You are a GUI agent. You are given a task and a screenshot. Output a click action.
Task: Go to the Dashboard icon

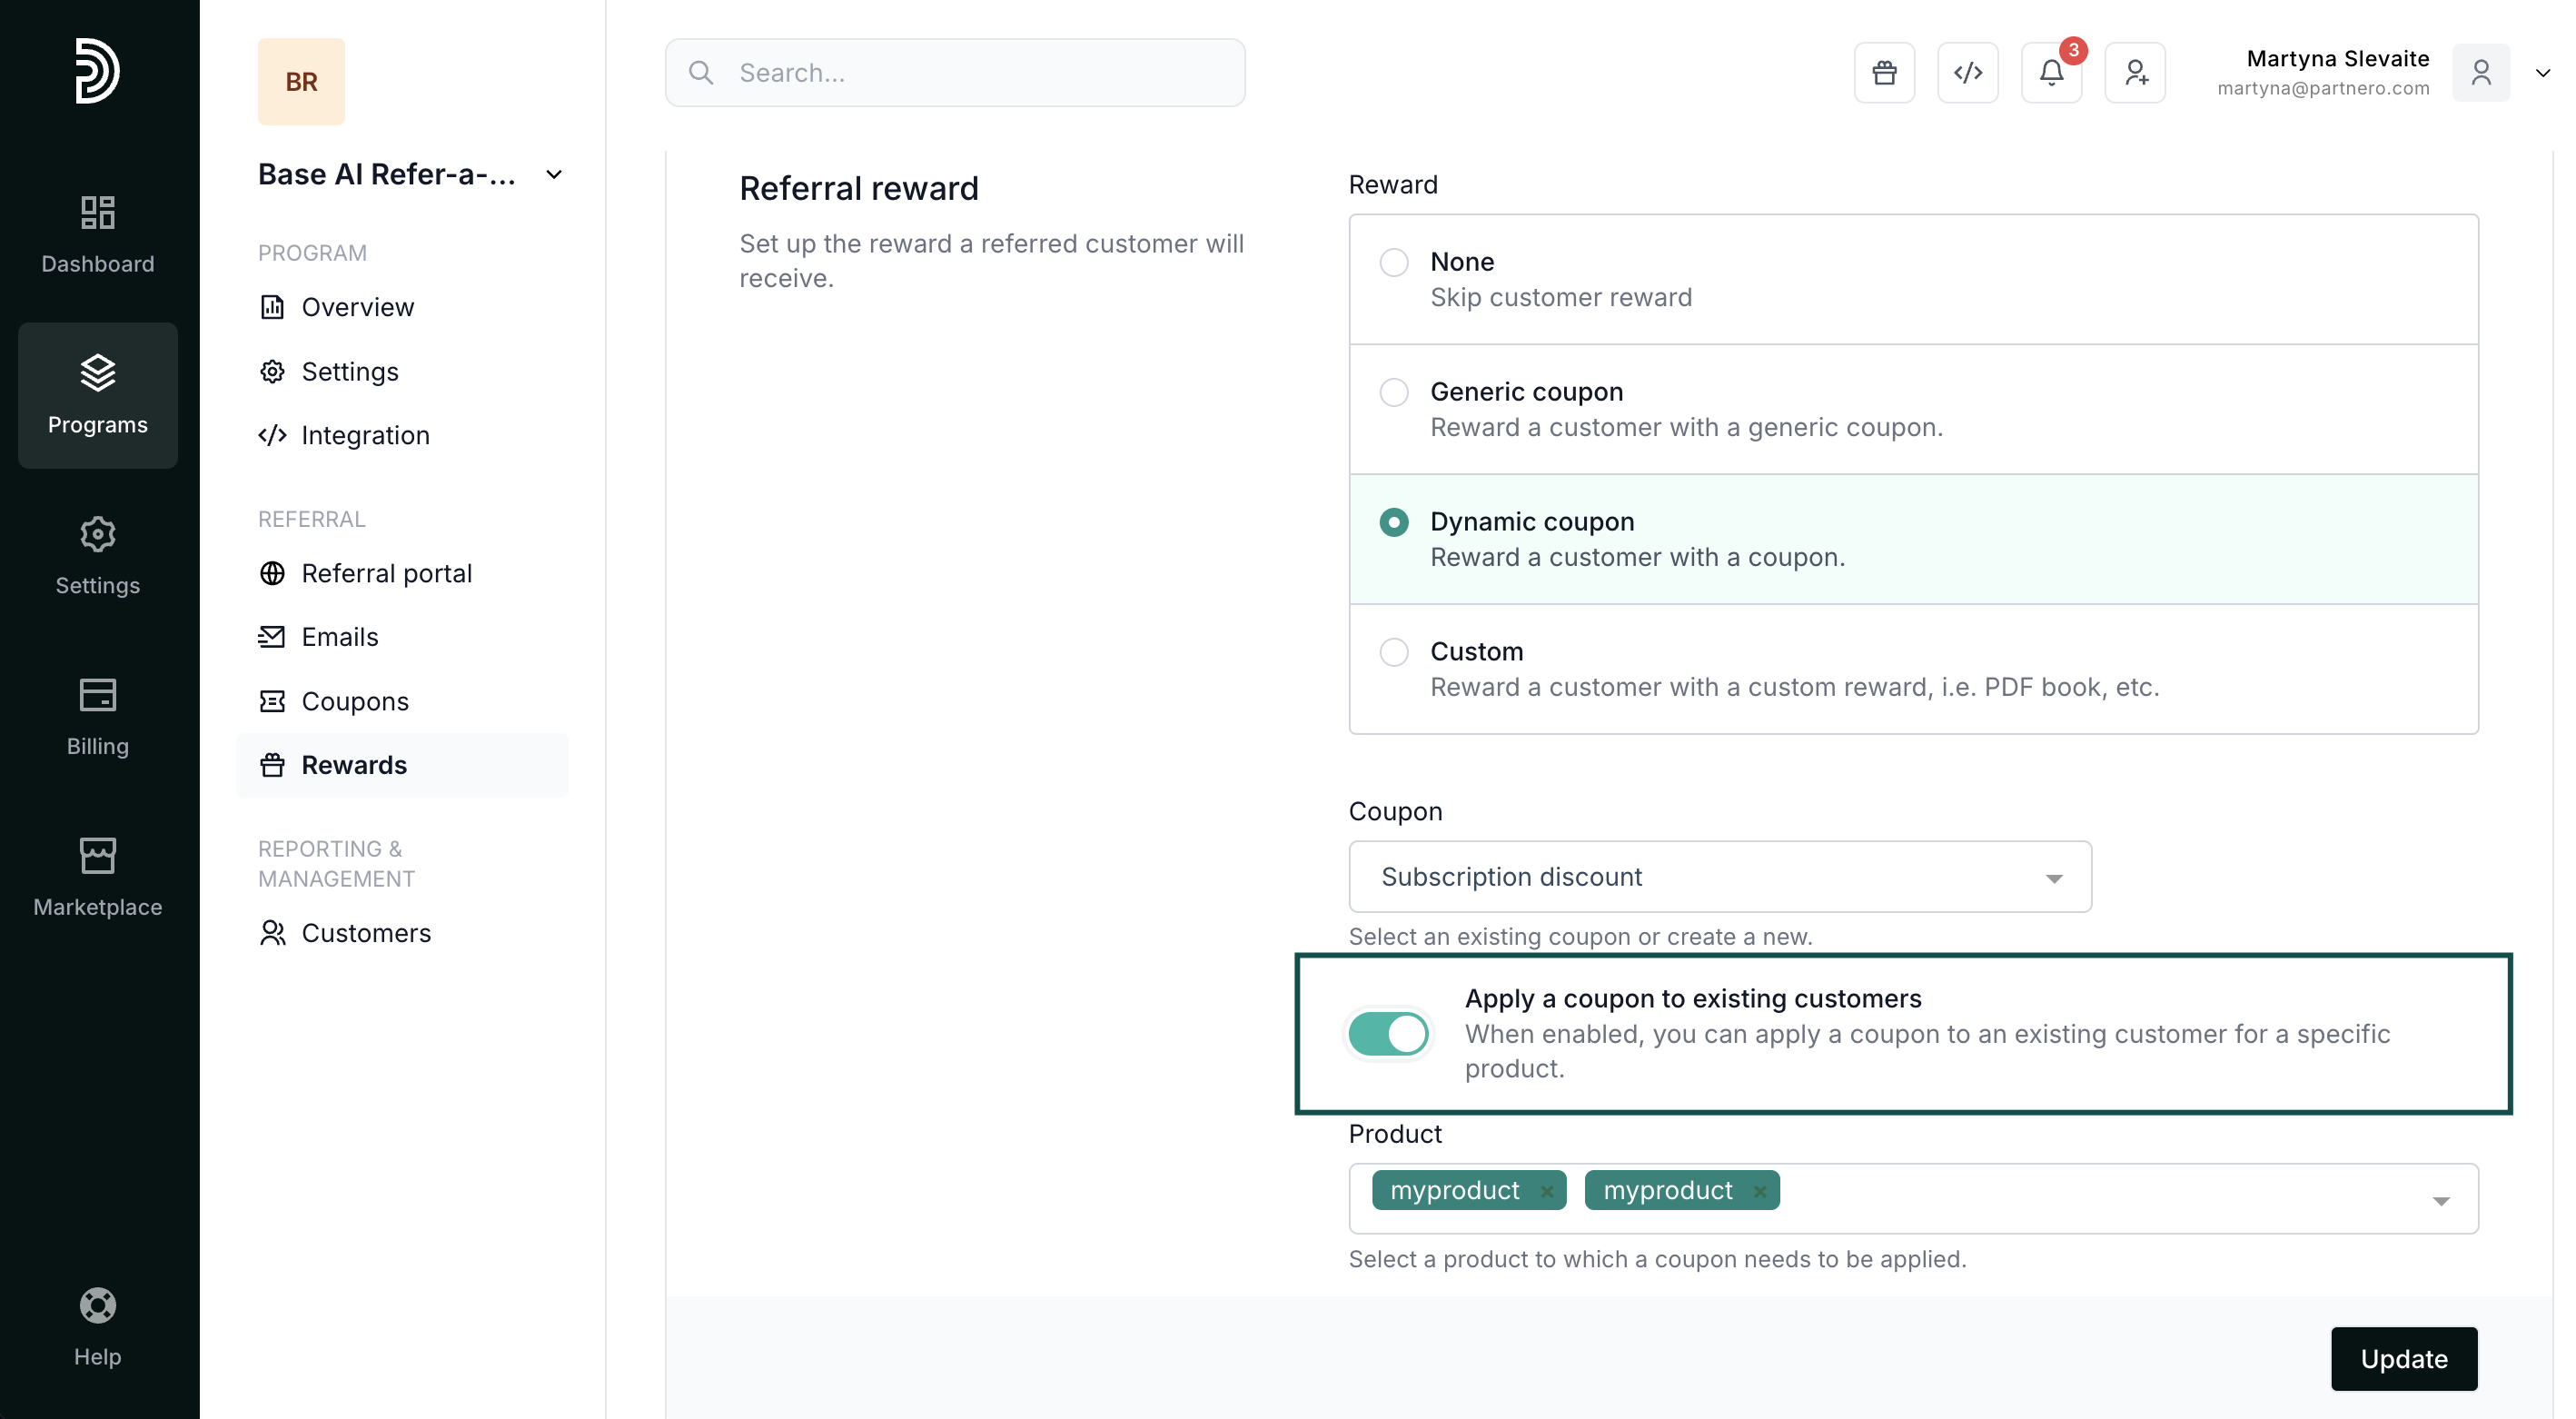click(x=98, y=234)
